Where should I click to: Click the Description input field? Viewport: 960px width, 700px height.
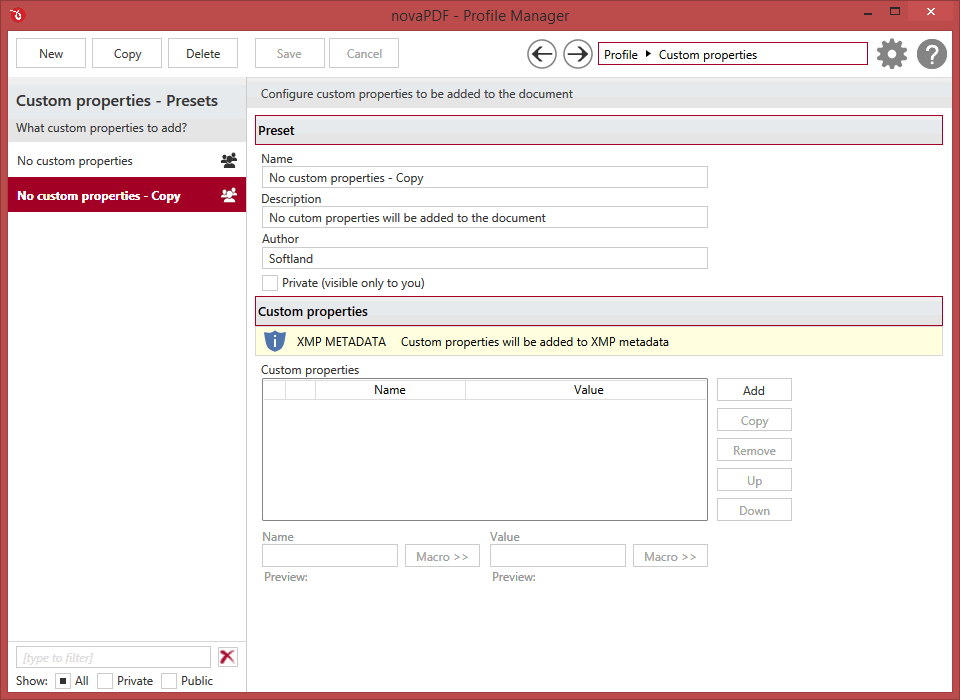(484, 217)
